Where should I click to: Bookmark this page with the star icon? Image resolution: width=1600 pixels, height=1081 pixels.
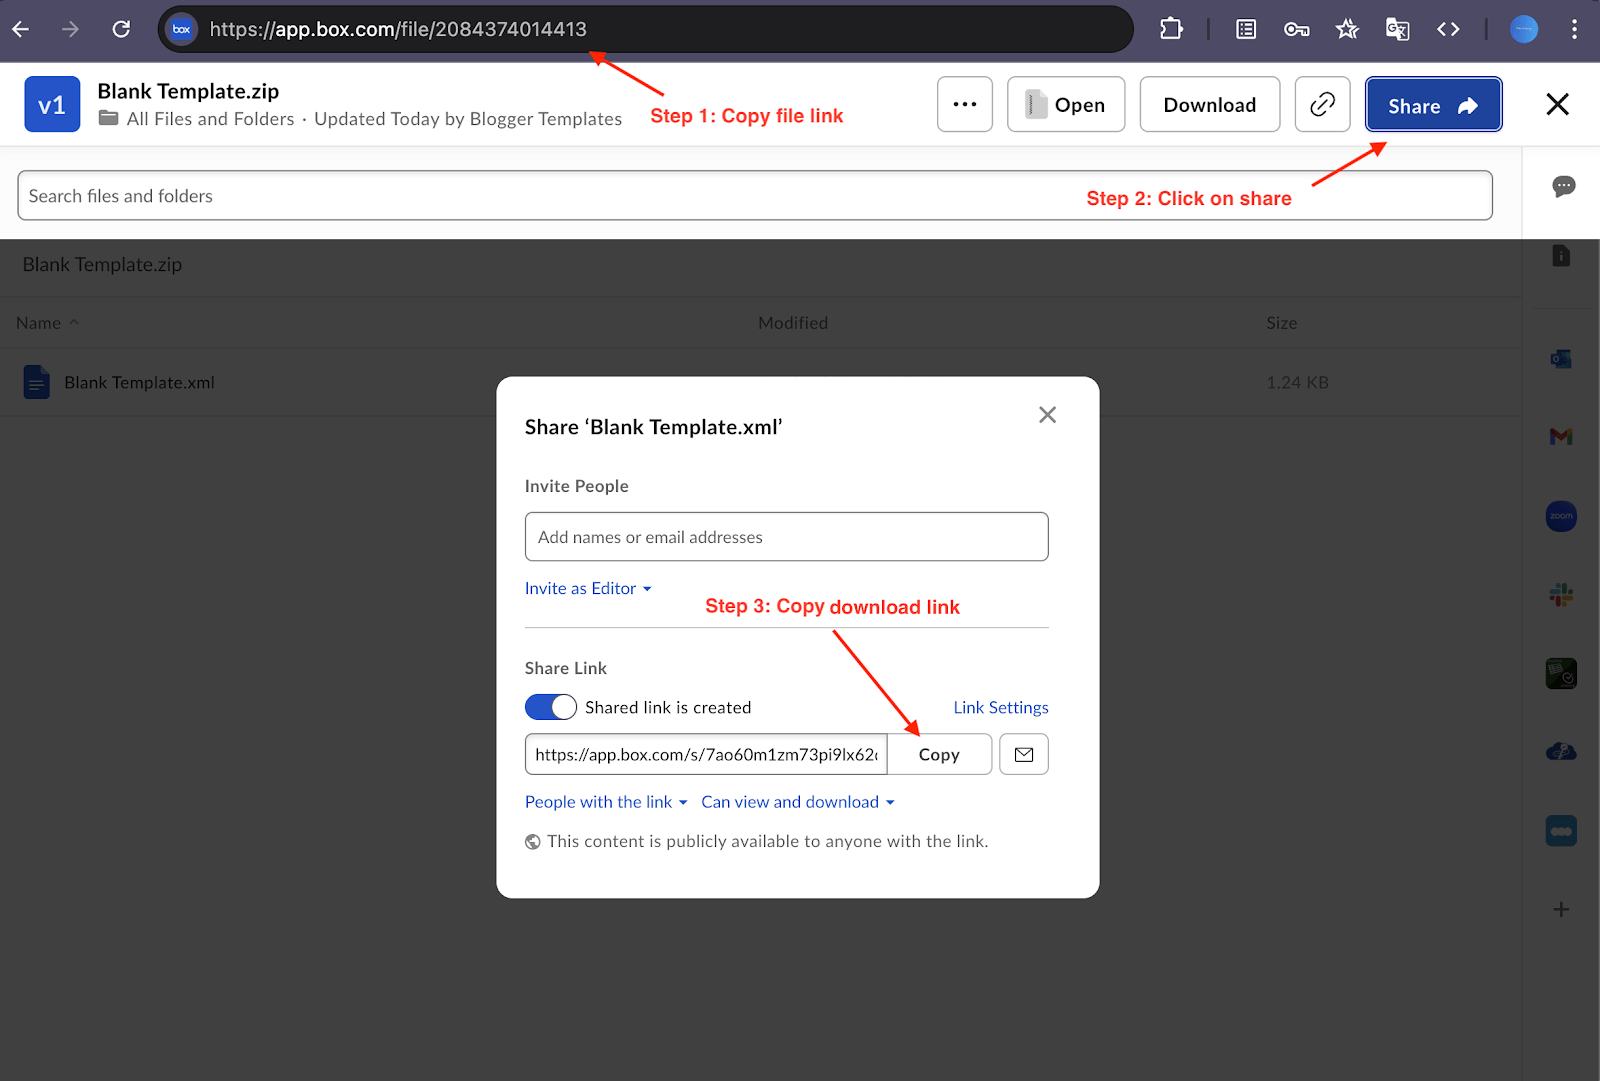tap(1347, 29)
